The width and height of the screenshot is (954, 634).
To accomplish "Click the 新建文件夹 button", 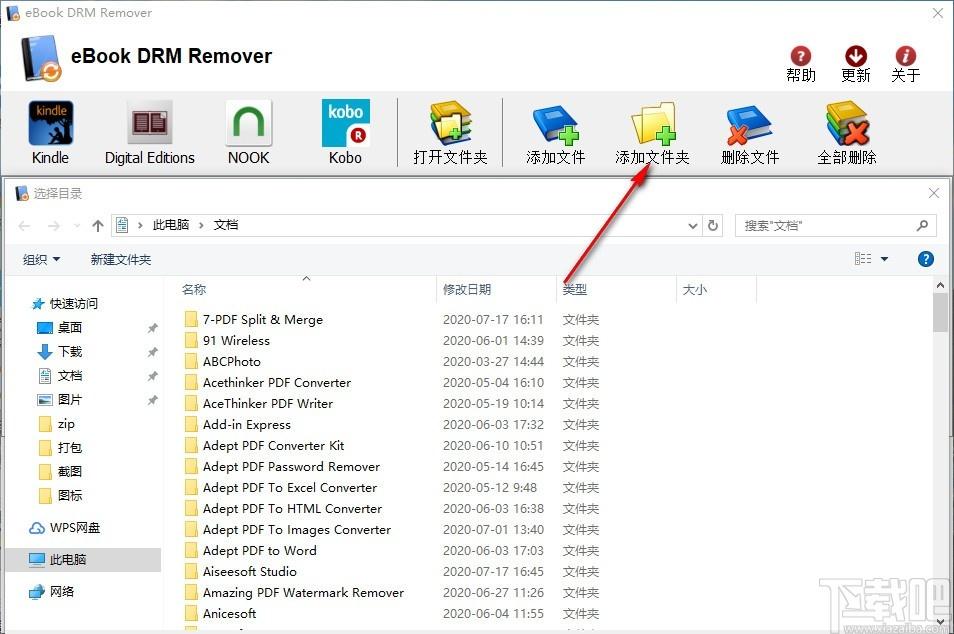I will [x=120, y=259].
